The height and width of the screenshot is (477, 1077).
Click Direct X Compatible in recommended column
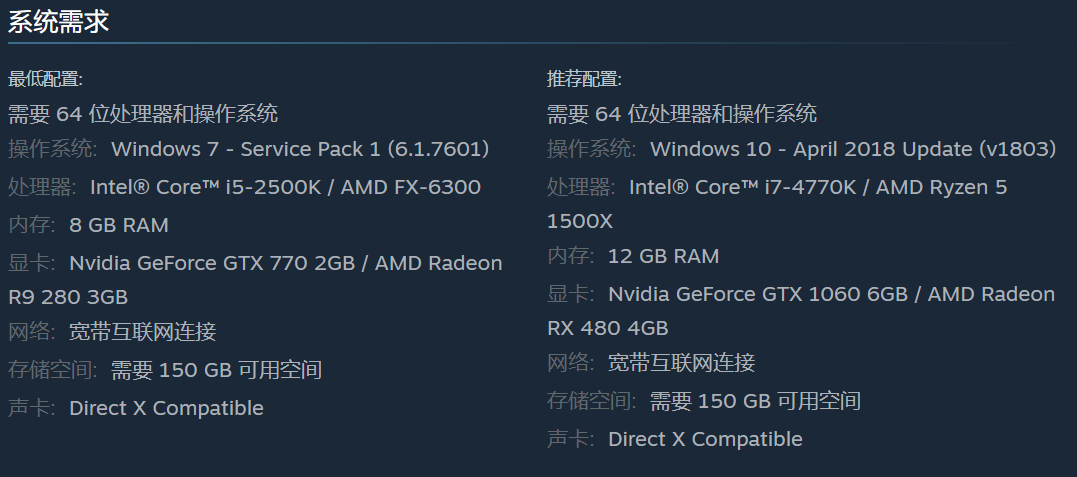tap(705, 439)
